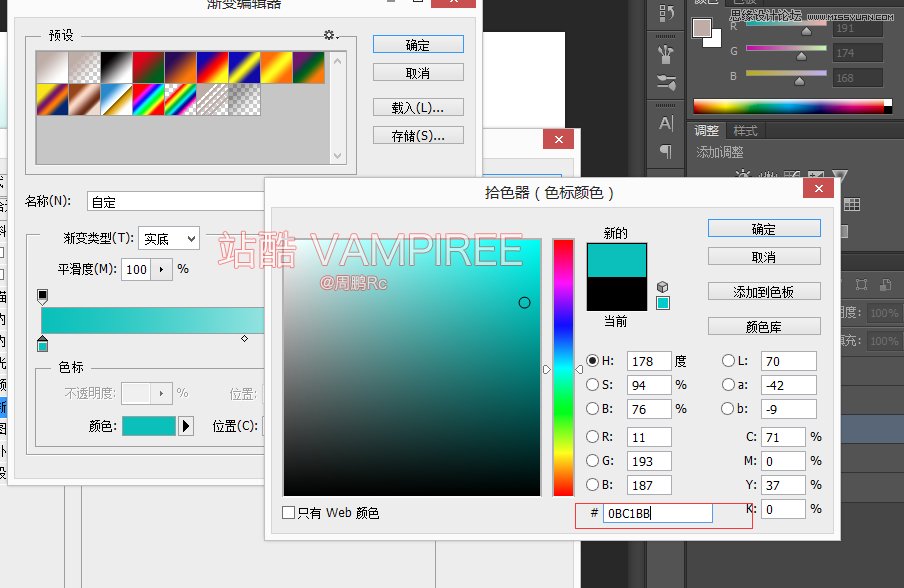Select the black opacity stop above the gradient bar
The width and height of the screenshot is (904, 588).
42,296
